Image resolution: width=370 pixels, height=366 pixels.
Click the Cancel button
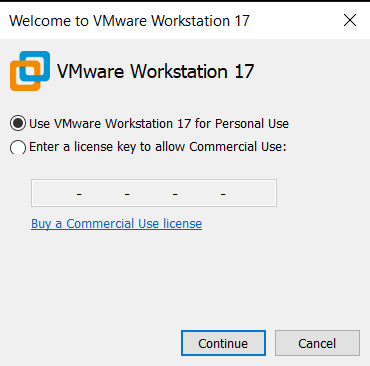pos(317,343)
